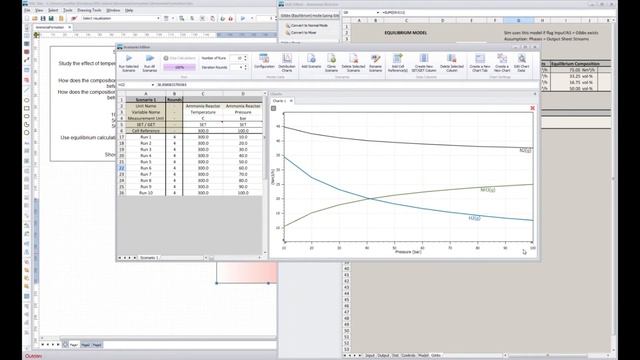
Task: Click the Rounds header cell
Action: click(x=174, y=100)
